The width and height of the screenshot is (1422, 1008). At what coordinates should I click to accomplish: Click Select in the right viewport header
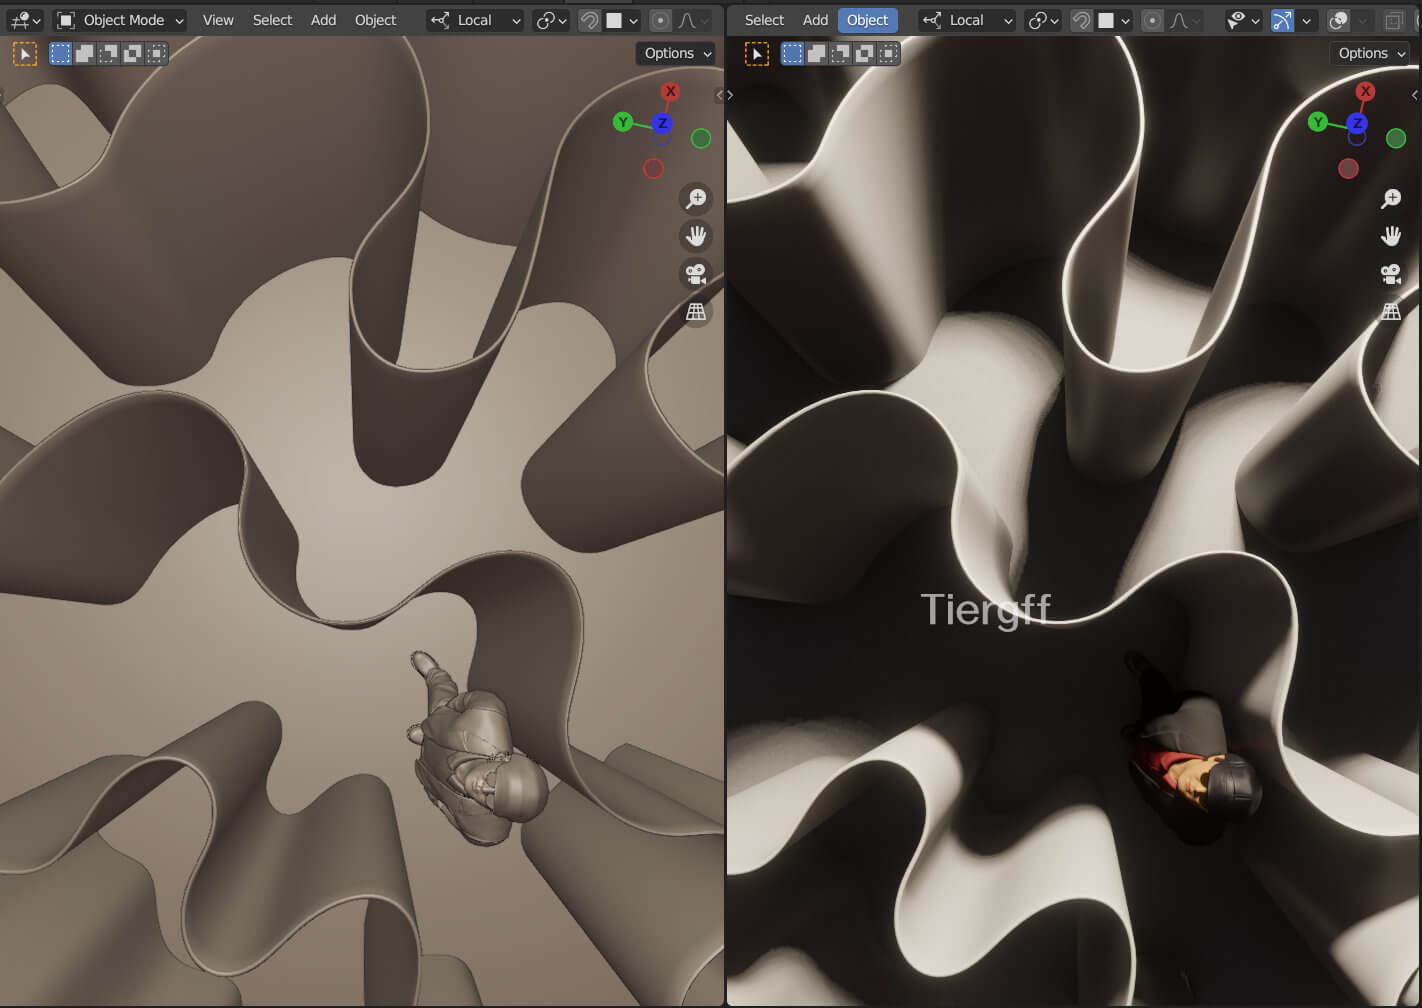pyautogui.click(x=764, y=20)
